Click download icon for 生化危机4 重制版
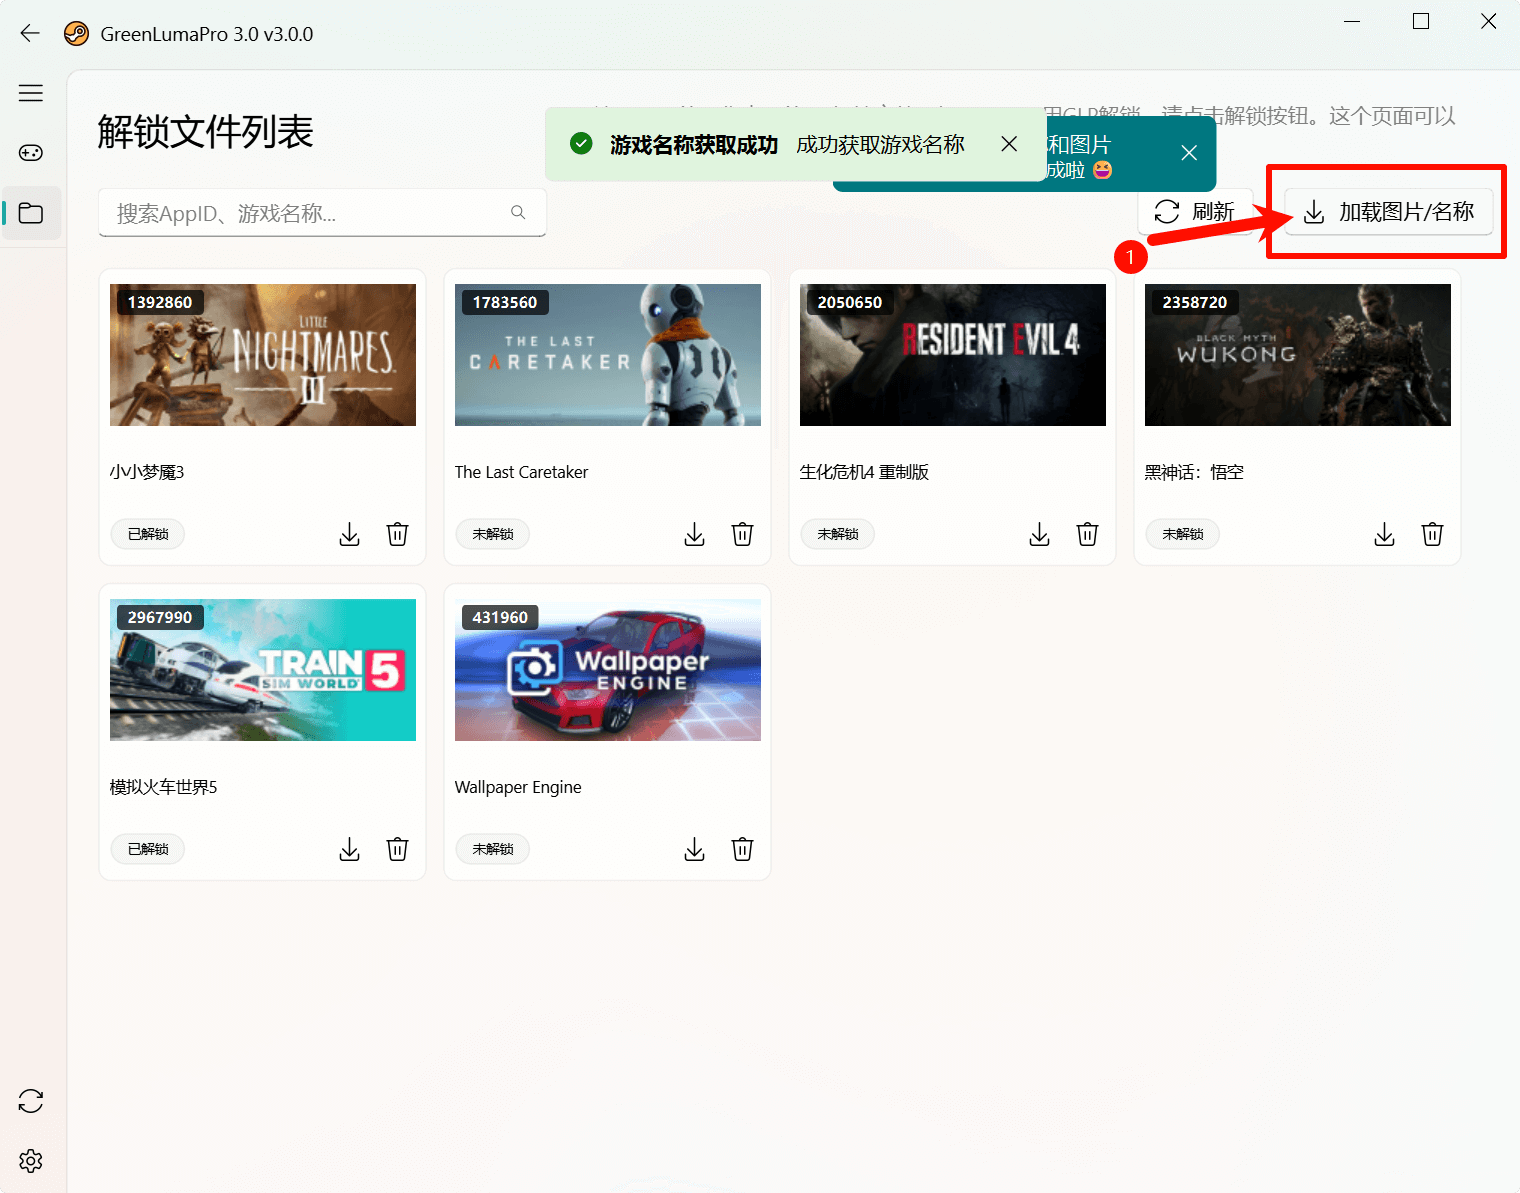Viewport: 1520px width, 1193px height. (x=1039, y=534)
